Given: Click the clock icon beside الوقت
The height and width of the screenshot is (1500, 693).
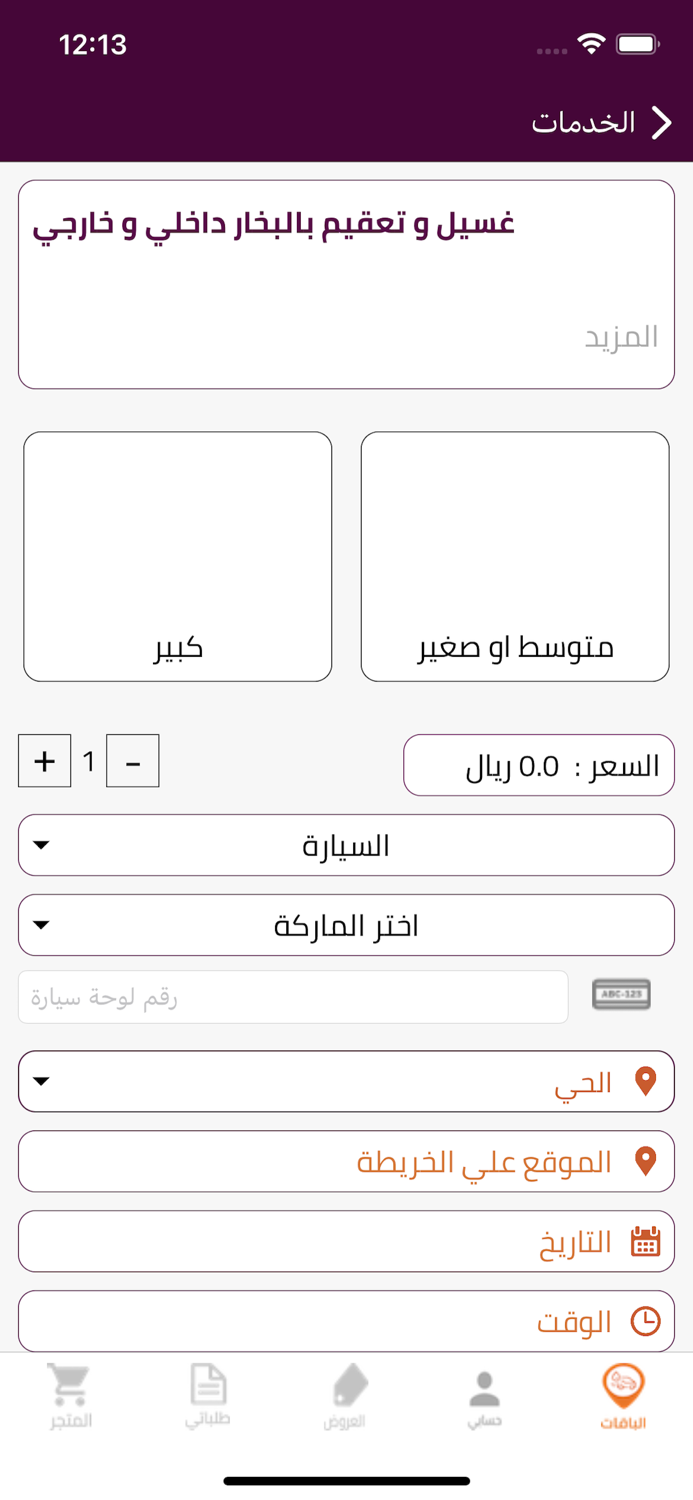Looking at the screenshot, I should pos(648,1321).
